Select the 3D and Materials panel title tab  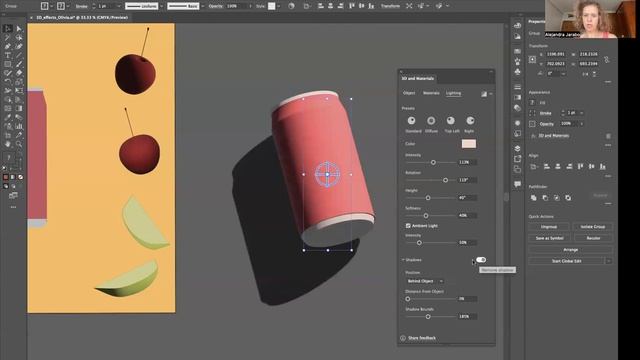417,78
